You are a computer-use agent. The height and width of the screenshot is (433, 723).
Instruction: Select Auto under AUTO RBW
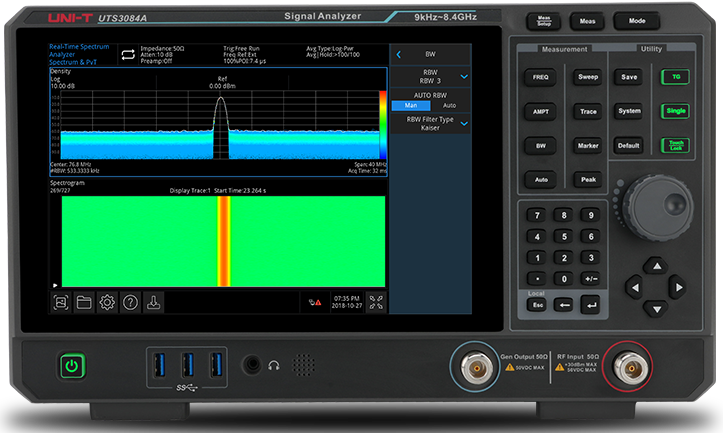[450, 106]
